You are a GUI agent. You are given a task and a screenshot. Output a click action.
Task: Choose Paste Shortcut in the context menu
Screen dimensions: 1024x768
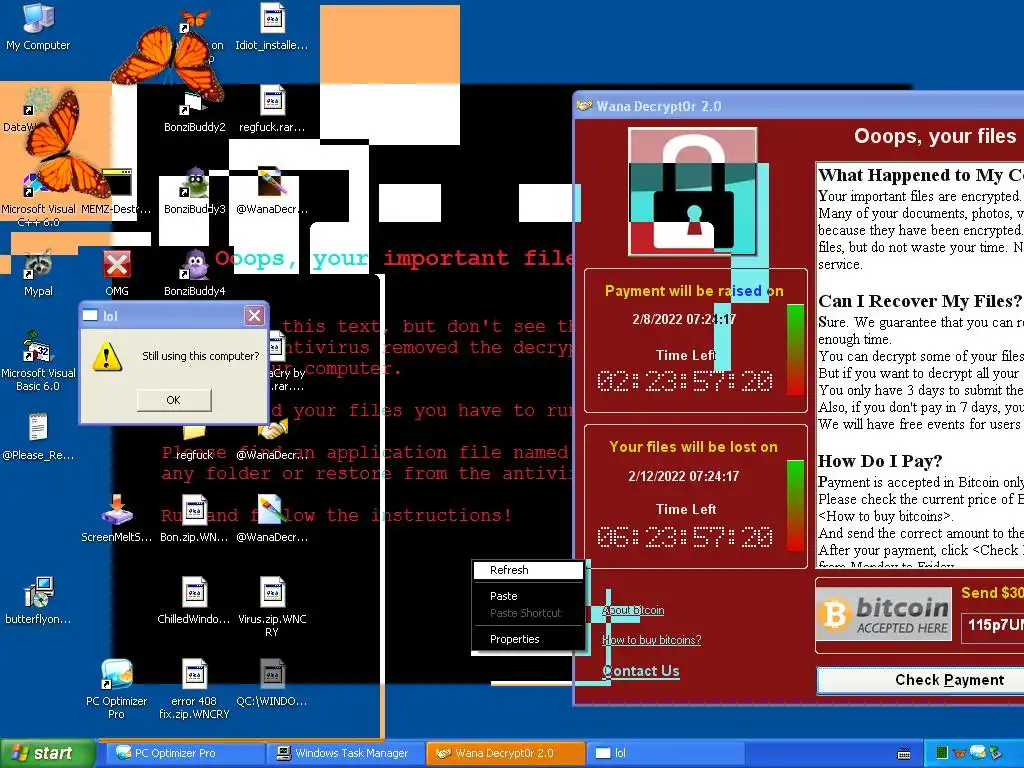click(x=528, y=613)
